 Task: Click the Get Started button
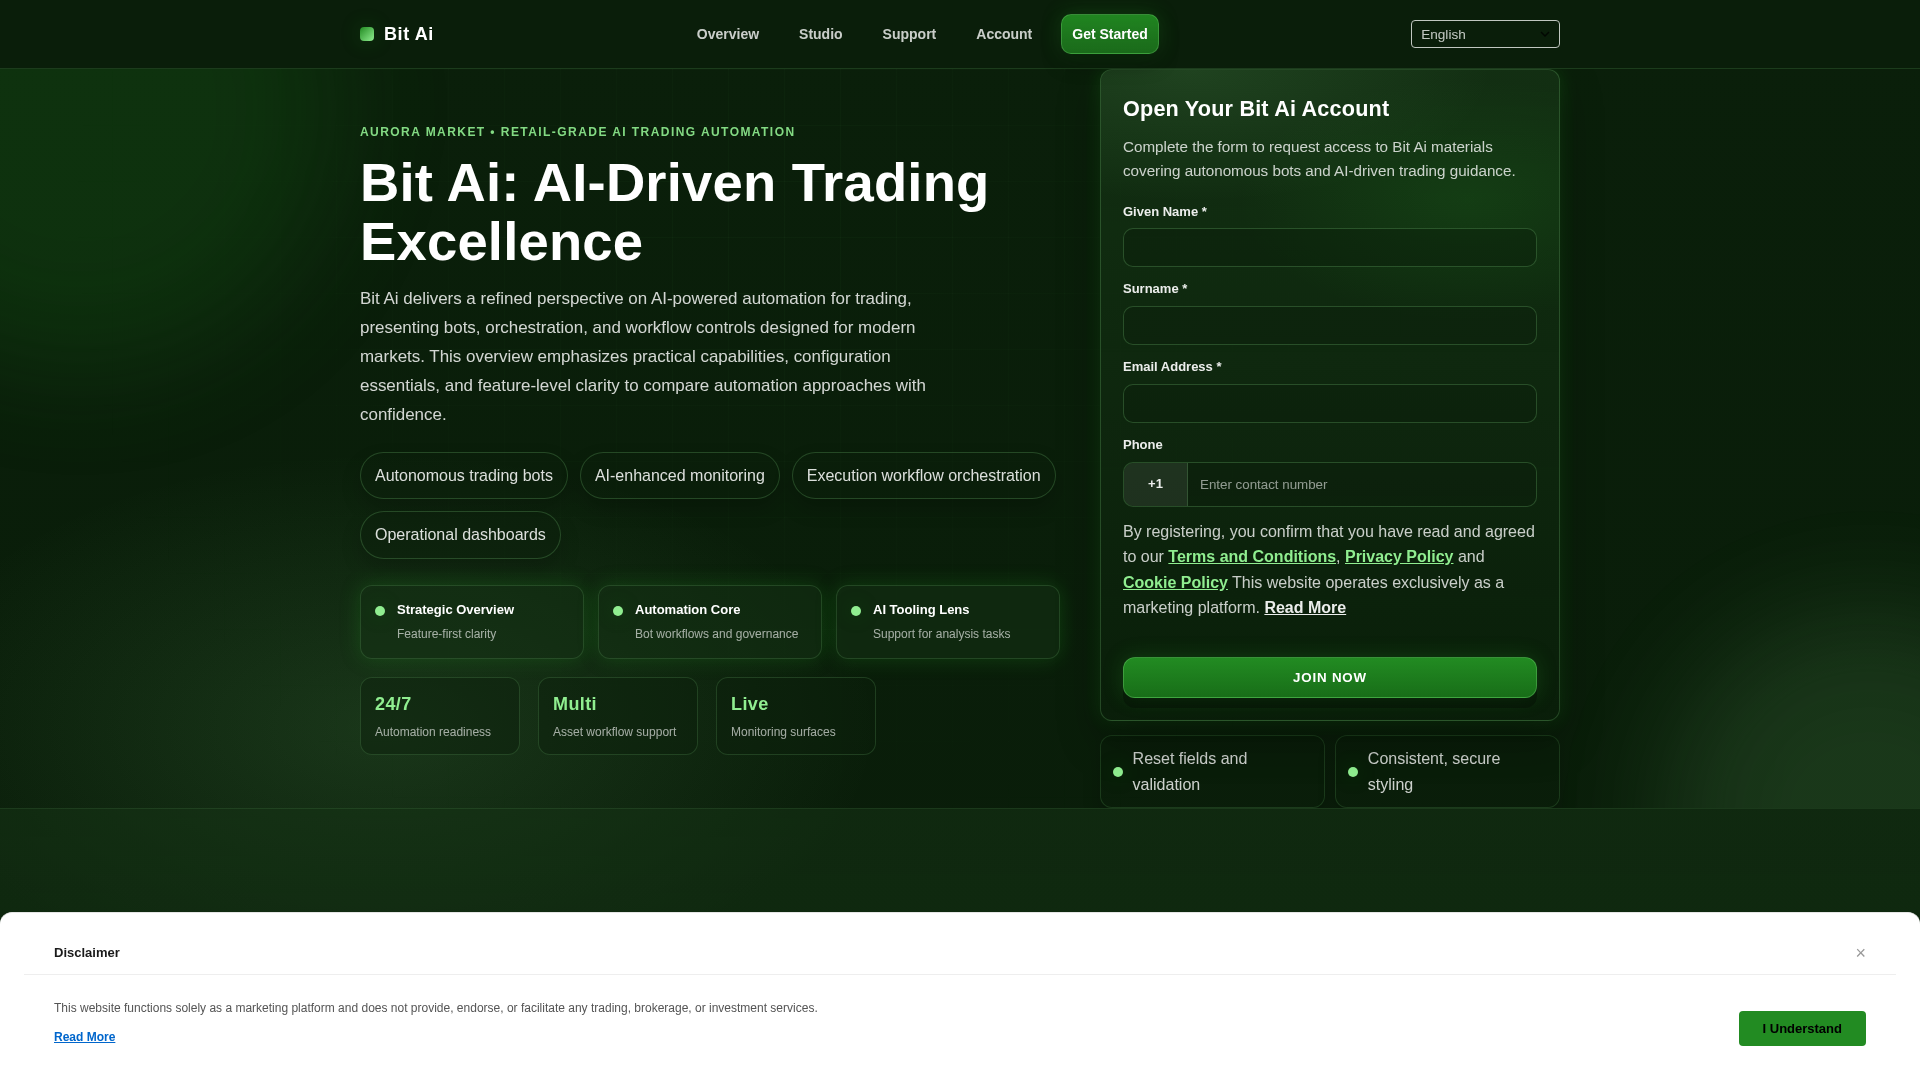(x=1110, y=34)
